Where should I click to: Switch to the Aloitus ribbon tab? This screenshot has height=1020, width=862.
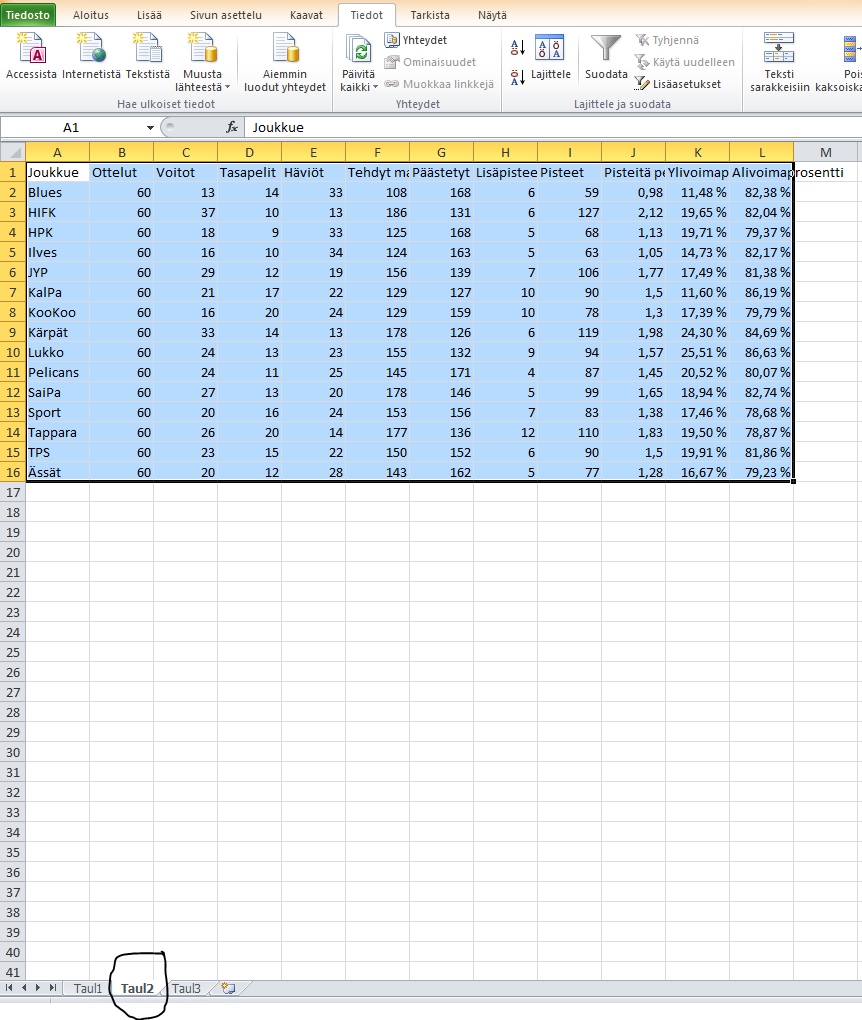tap(91, 15)
